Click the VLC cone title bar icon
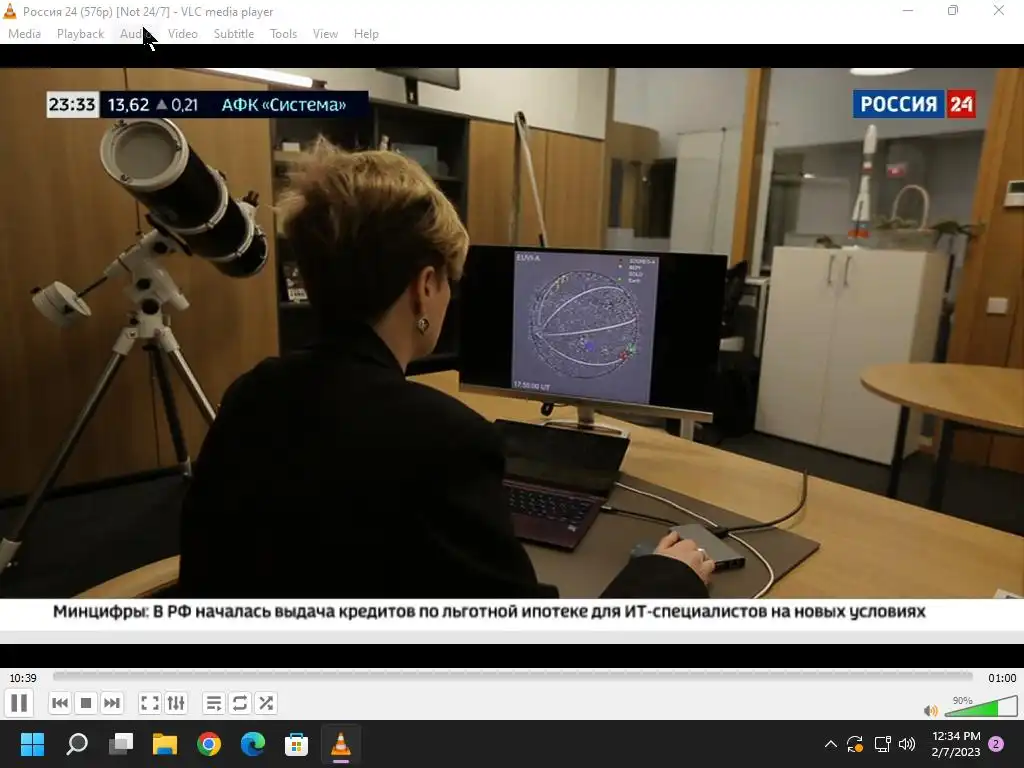This screenshot has height=768, width=1024. click(x=10, y=11)
